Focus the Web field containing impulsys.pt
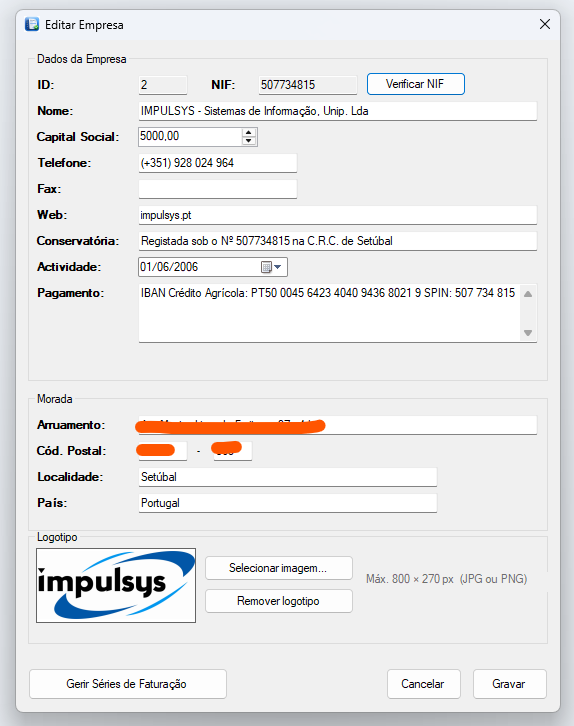Screen dimensions: 574x726 (x=337, y=215)
